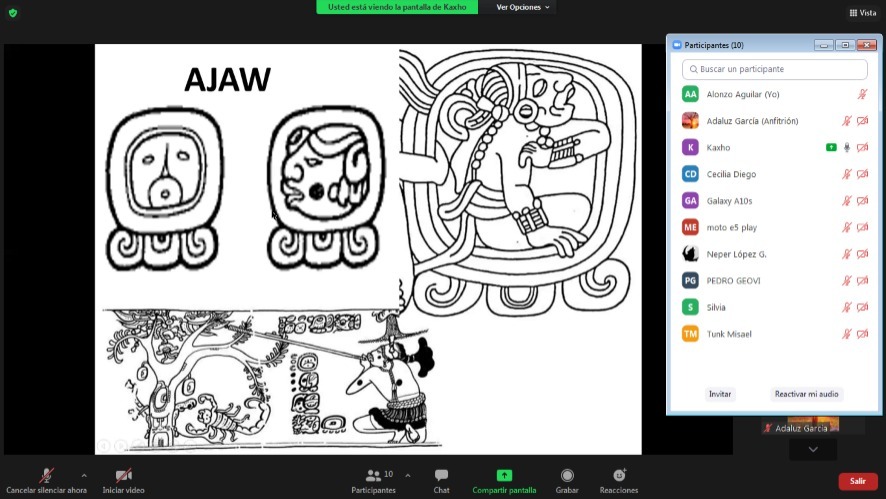886x499 pixels.
Task: Click video-off camera icon for Galaxy A10s
Action: point(862,201)
